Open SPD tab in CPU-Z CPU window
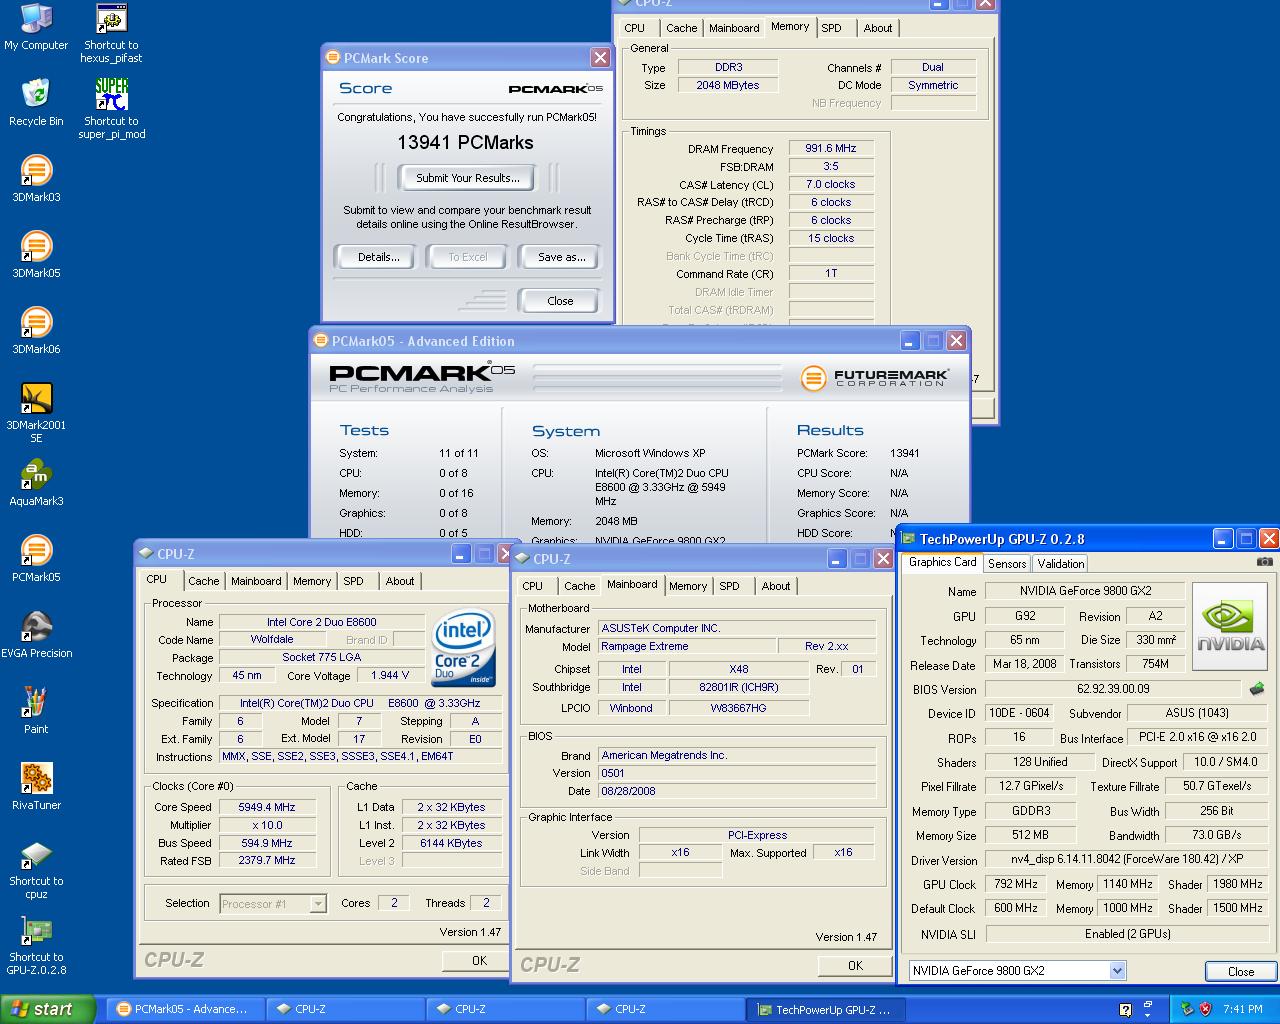 click(353, 581)
